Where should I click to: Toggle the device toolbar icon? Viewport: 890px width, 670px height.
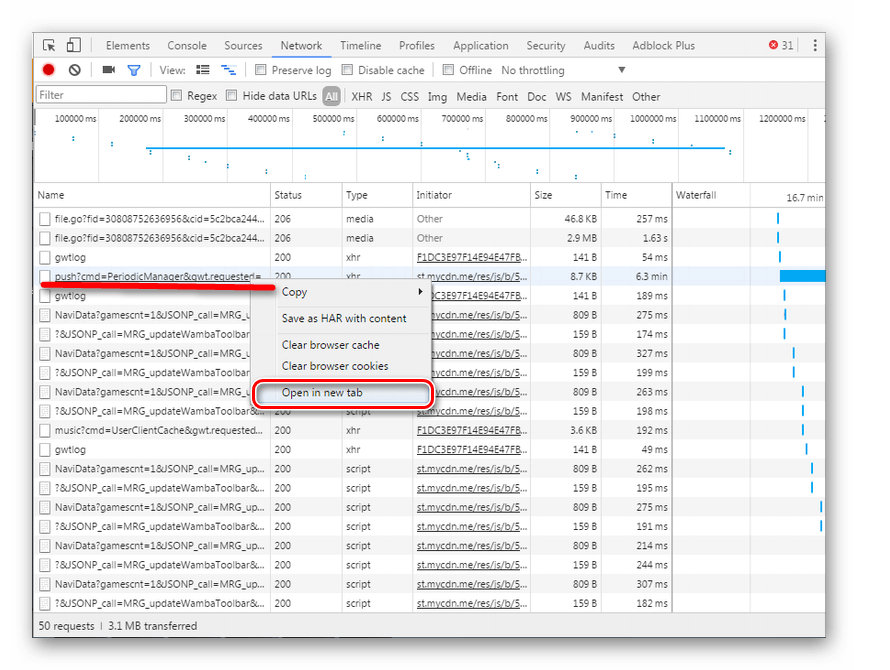coord(73,45)
